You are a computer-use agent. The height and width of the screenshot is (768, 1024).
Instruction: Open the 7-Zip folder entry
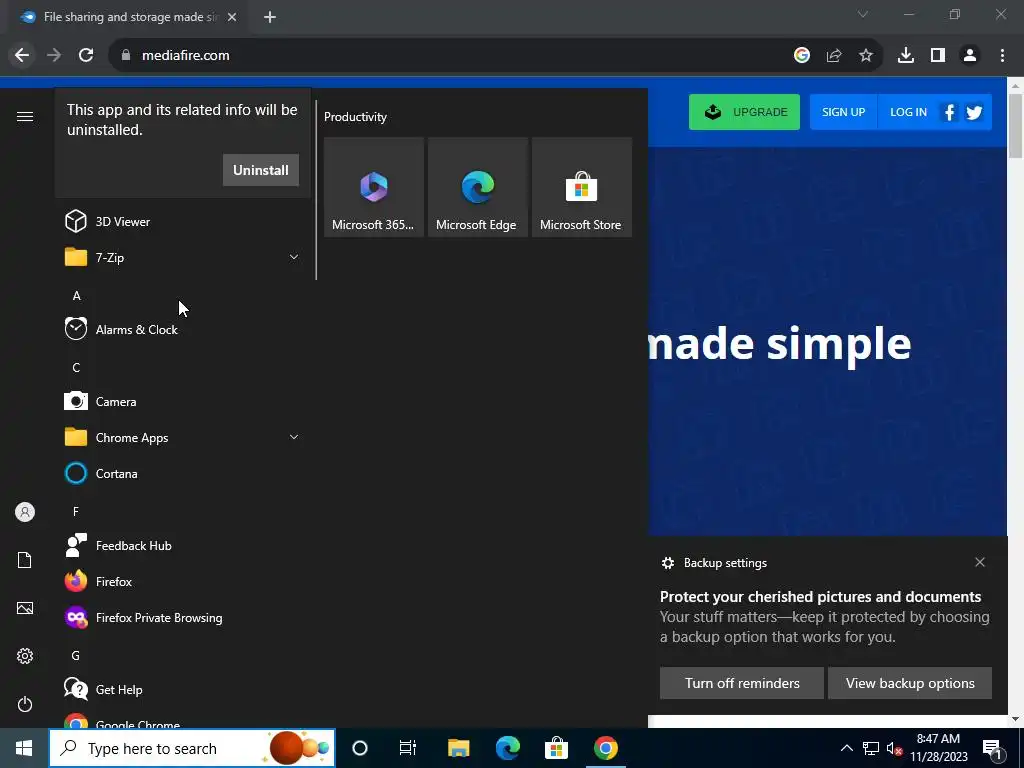(x=183, y=257)
